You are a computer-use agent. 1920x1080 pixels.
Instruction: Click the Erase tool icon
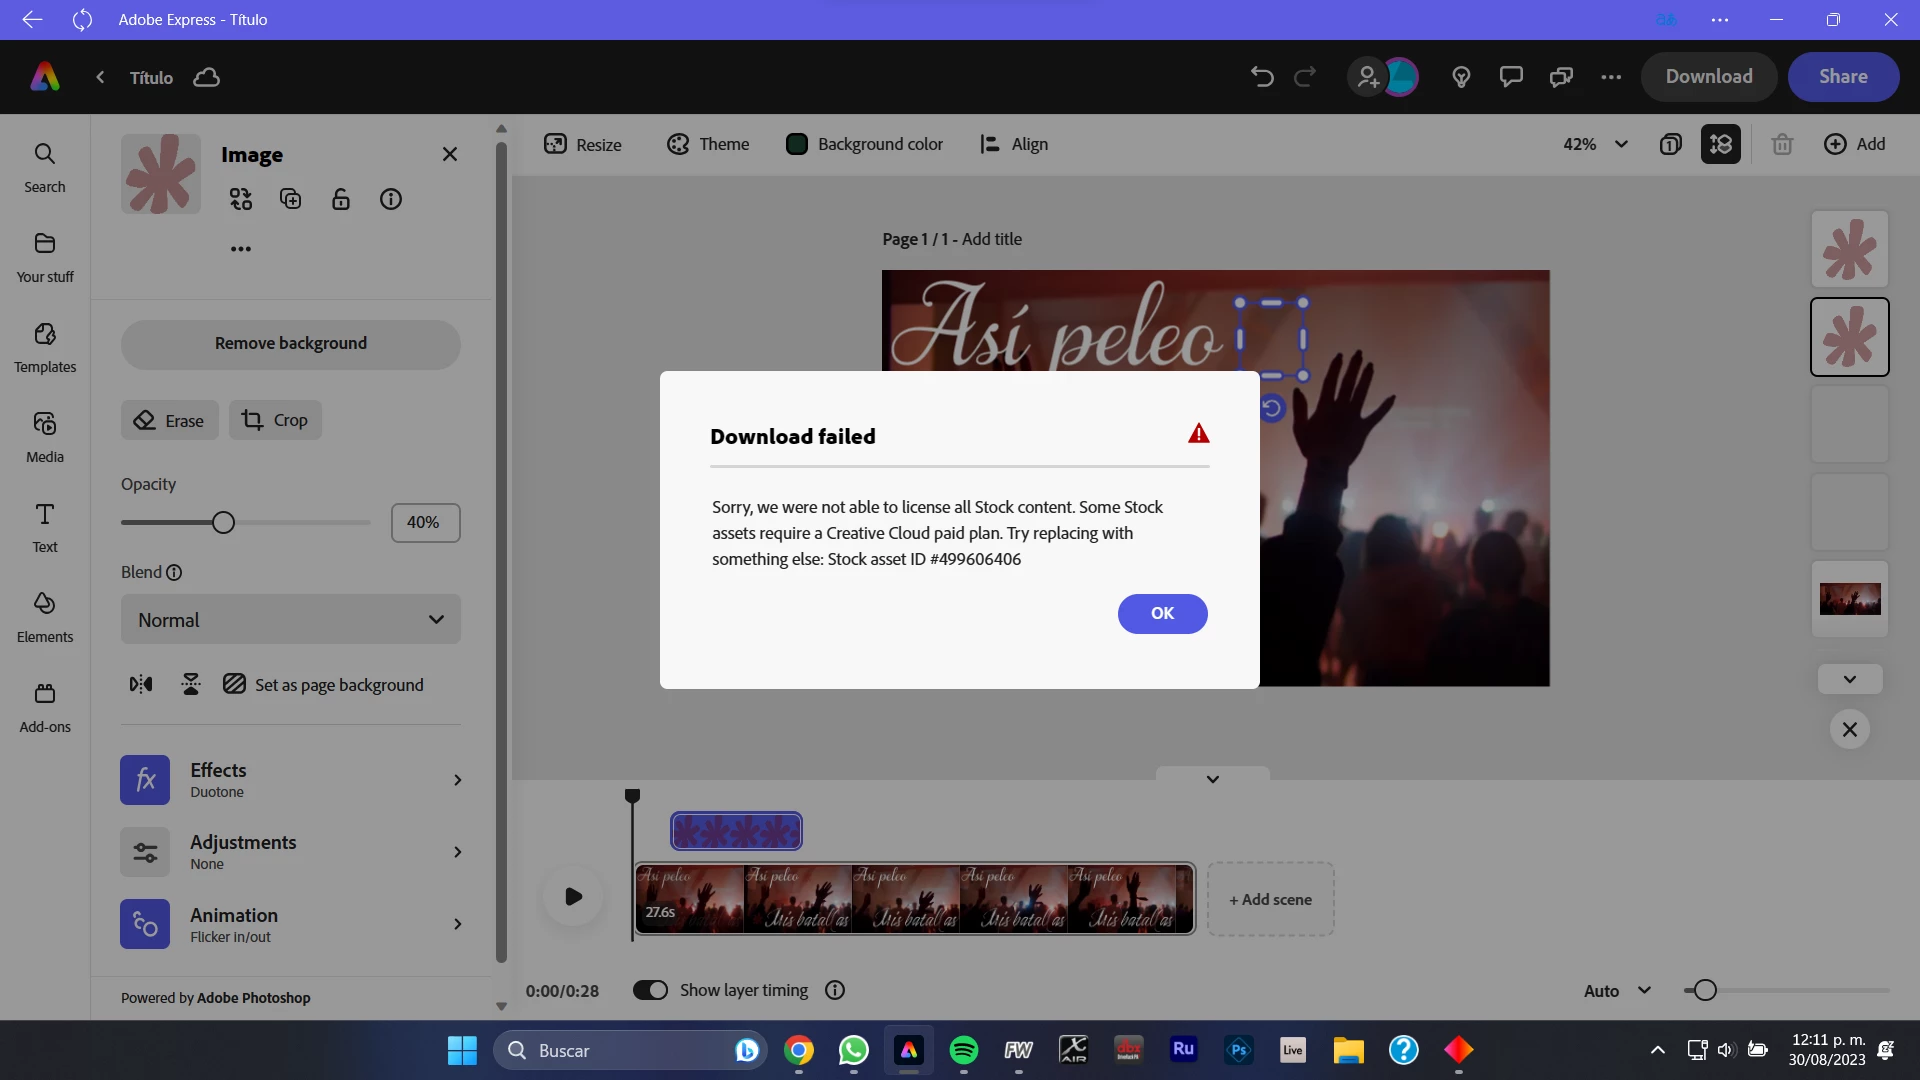[x=146, y=421]
